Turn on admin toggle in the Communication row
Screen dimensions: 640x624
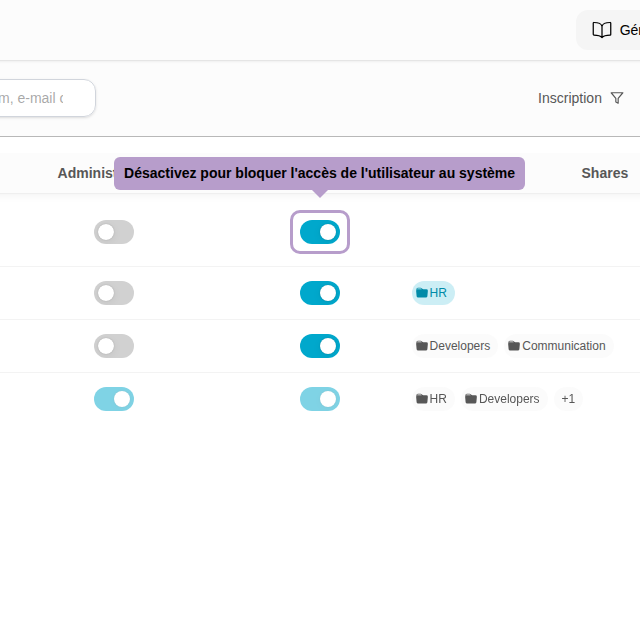click(114, 346)
